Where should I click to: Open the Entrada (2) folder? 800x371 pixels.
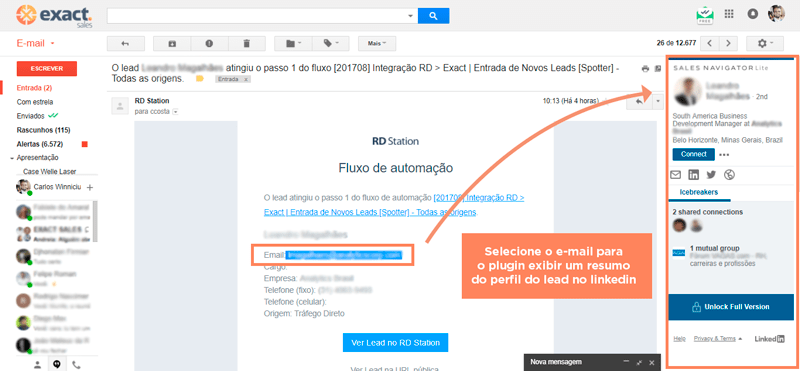tap(34, 88)
